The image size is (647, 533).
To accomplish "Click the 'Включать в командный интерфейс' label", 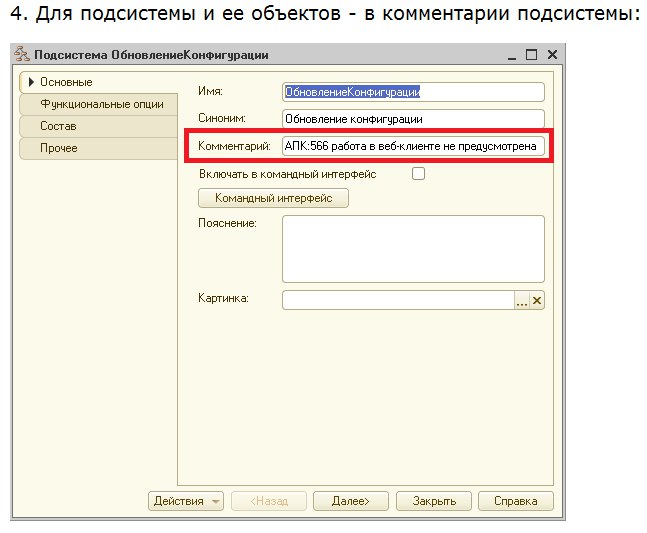I will (288, 174).
